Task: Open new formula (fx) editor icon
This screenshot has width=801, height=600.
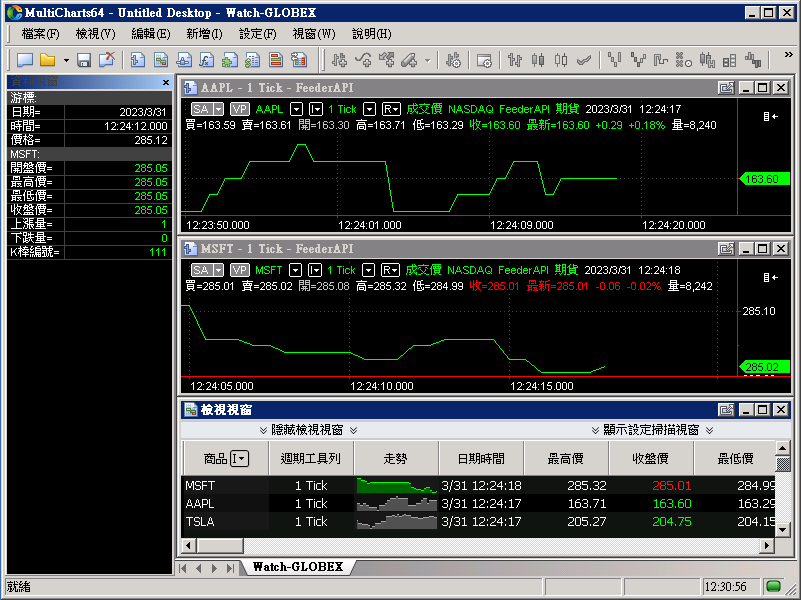Action: point(207,60)
